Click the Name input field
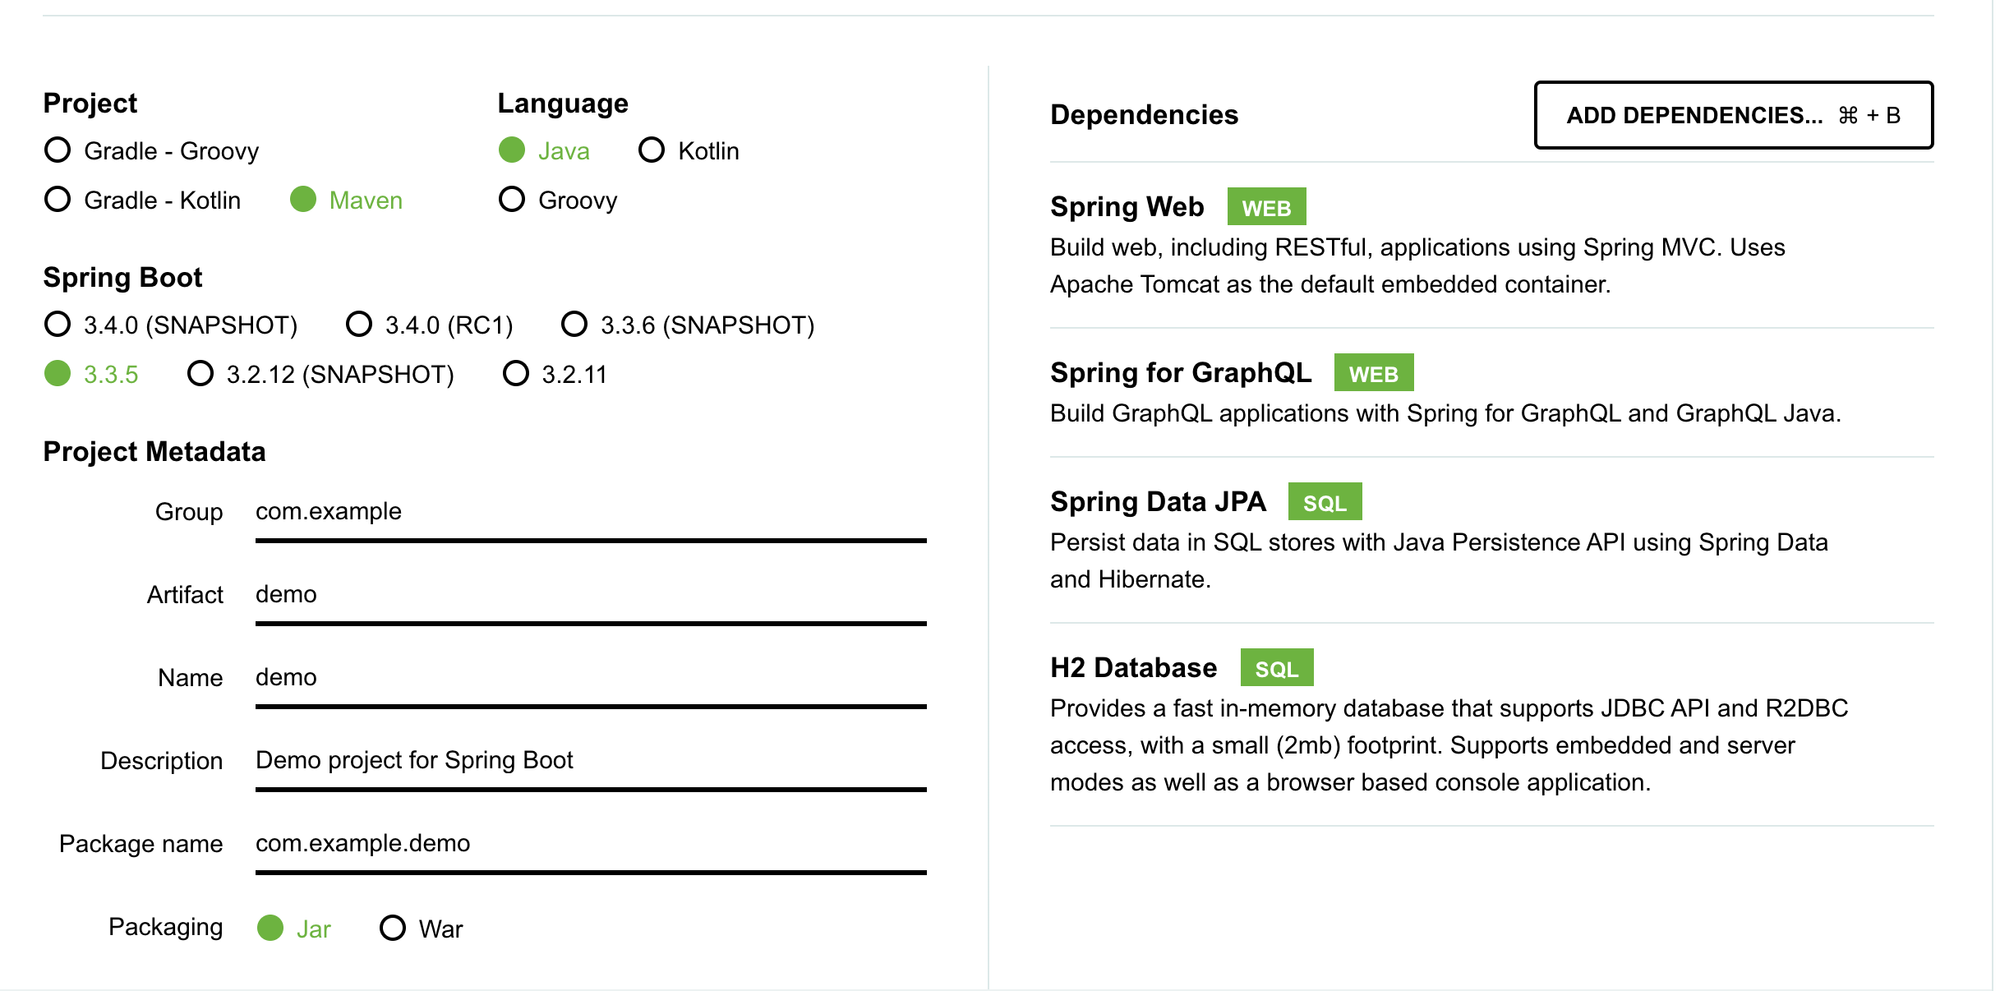The width and height of the screenshot is (2000, 991). tap(590, 678)
